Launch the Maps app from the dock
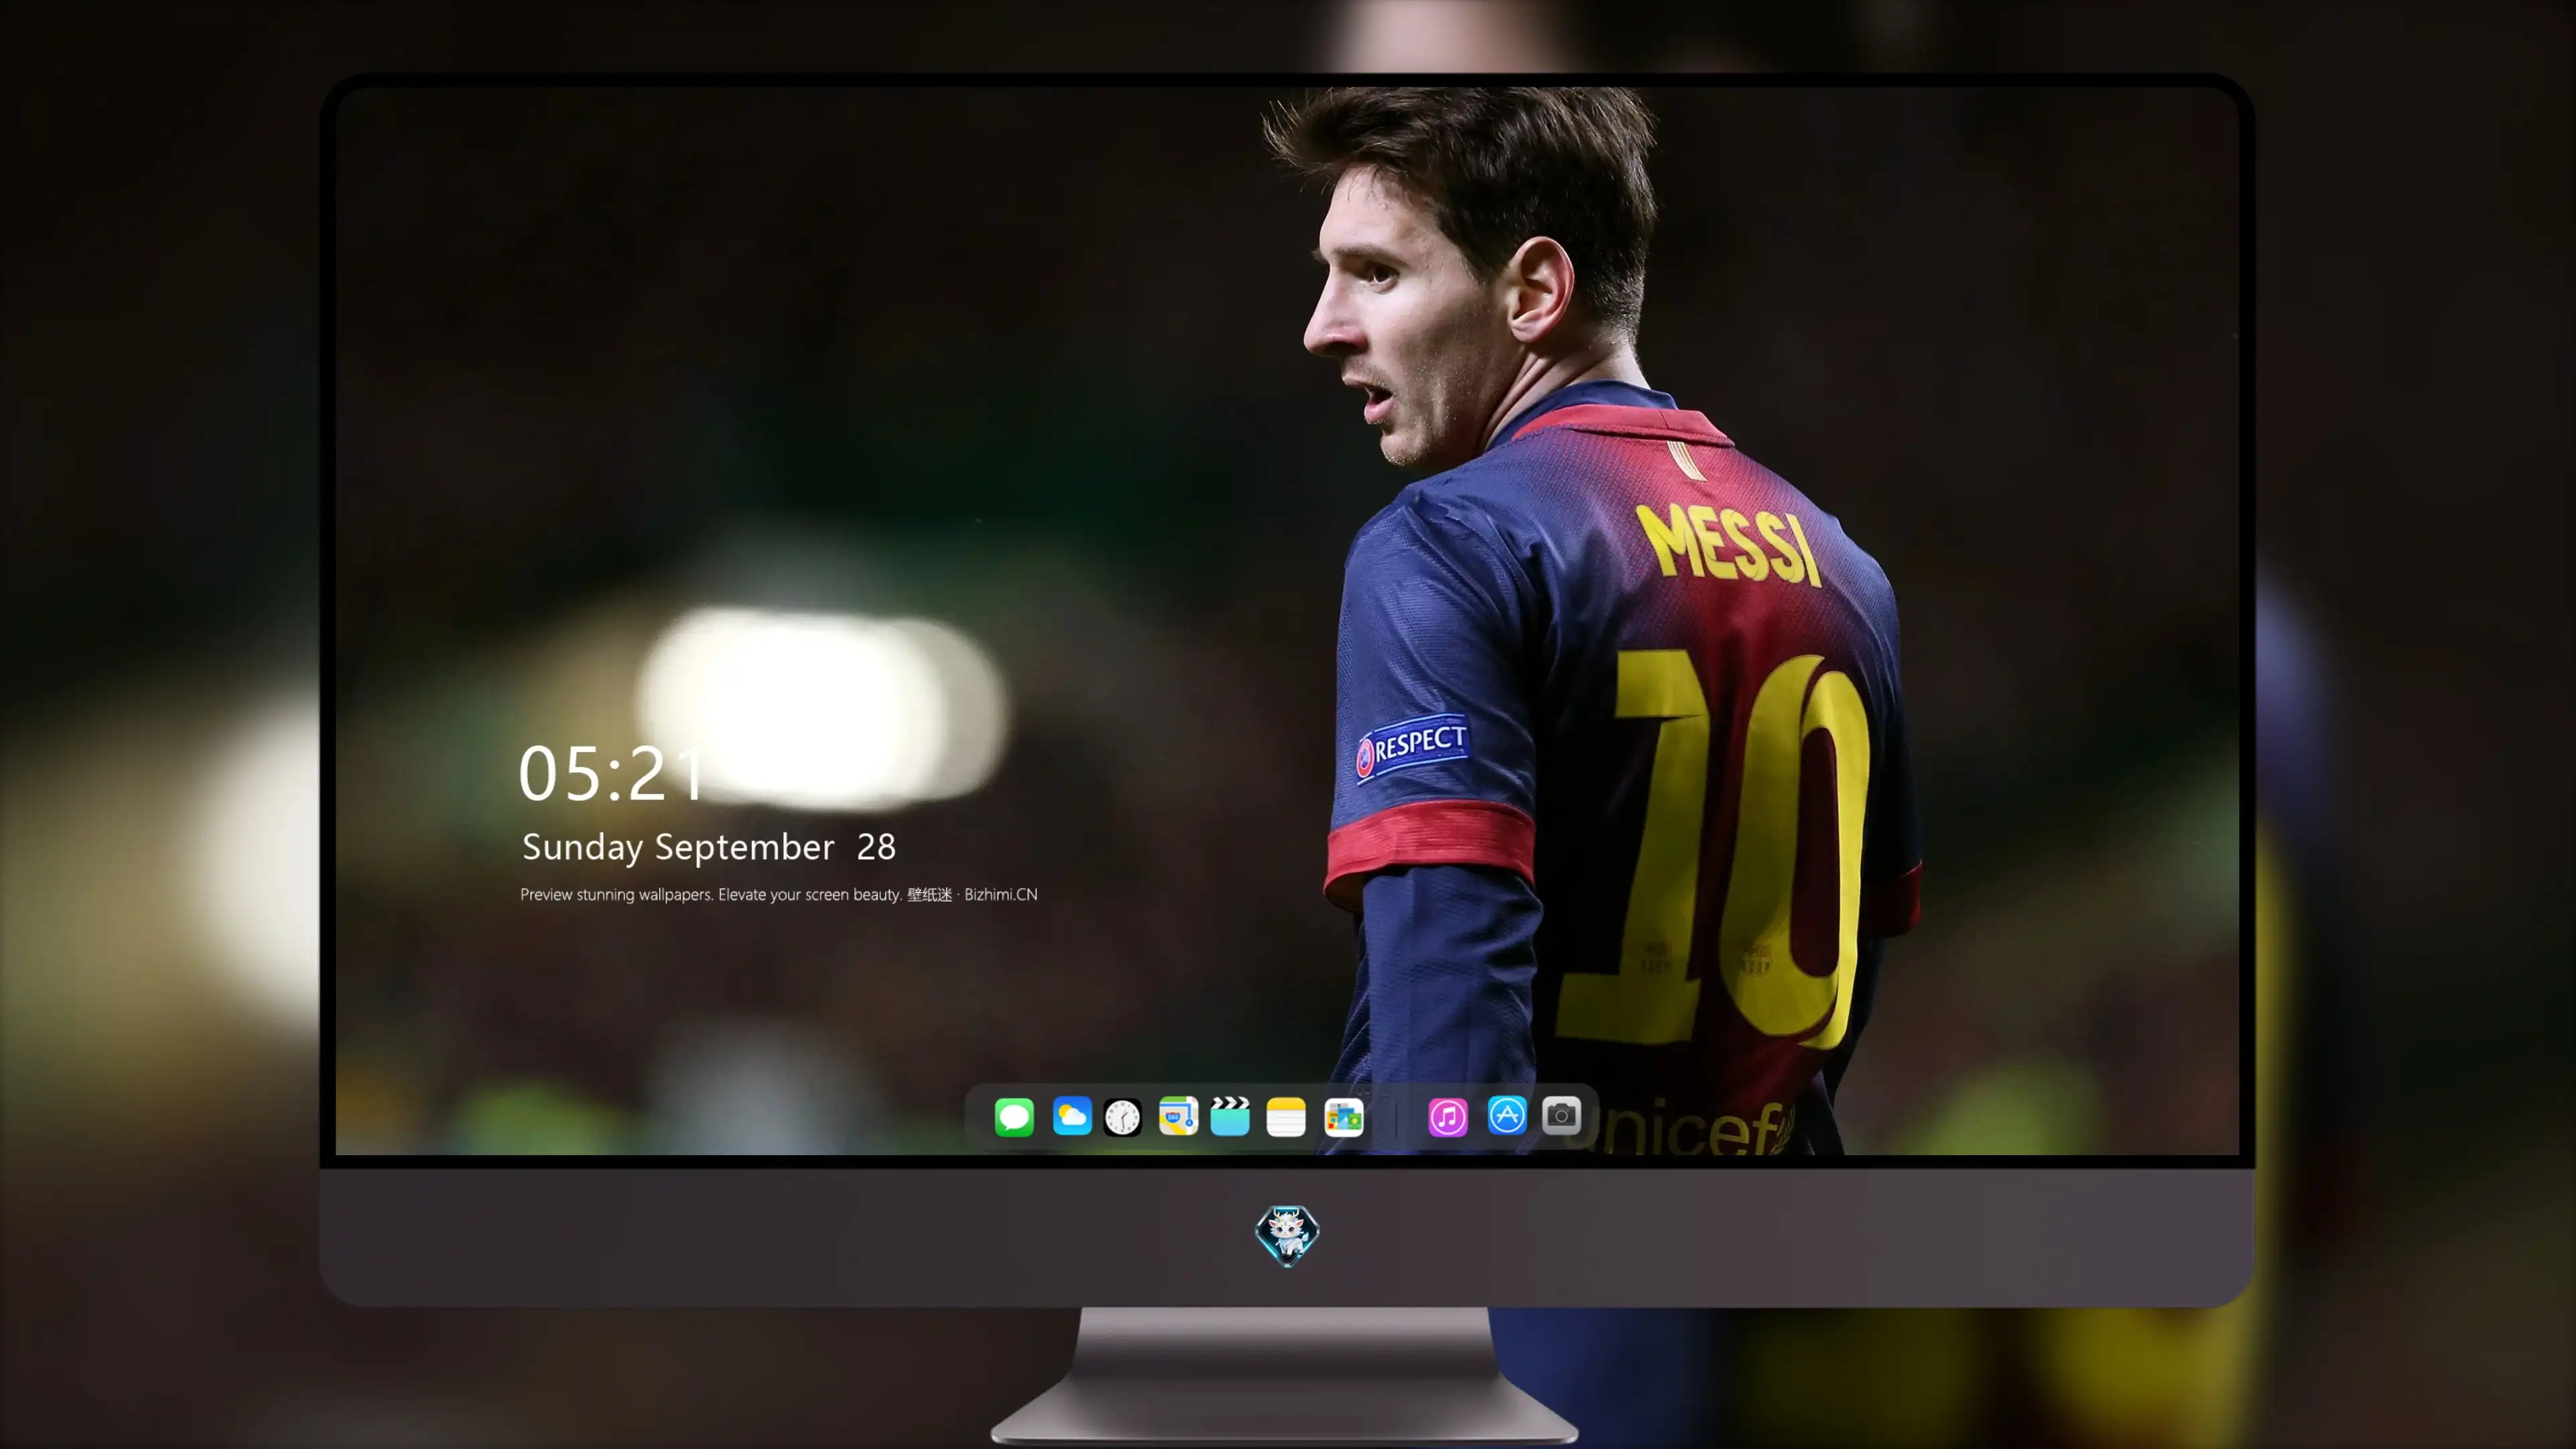 (1178, 1116)
